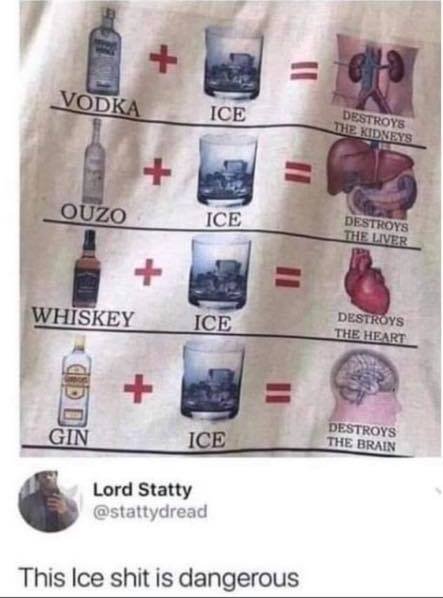Click the red plus sign after whiskey

[x=149, y=272]
